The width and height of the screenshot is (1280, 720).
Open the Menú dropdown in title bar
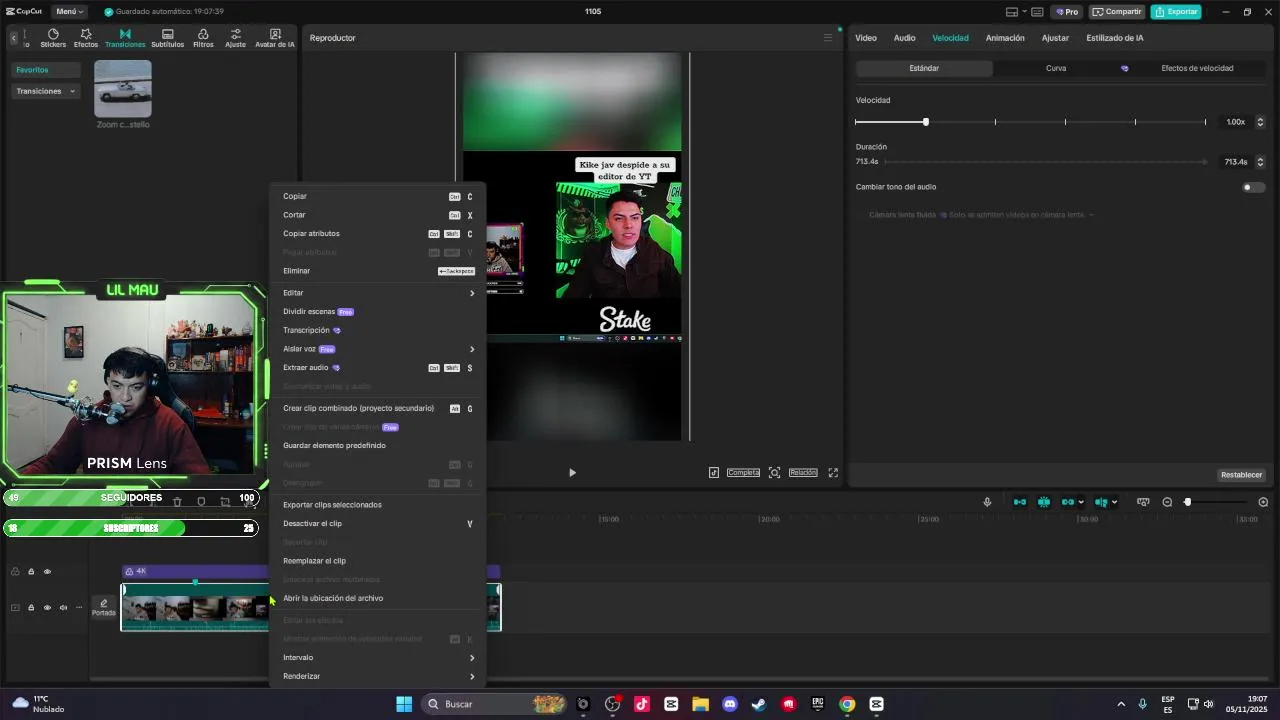69,12
